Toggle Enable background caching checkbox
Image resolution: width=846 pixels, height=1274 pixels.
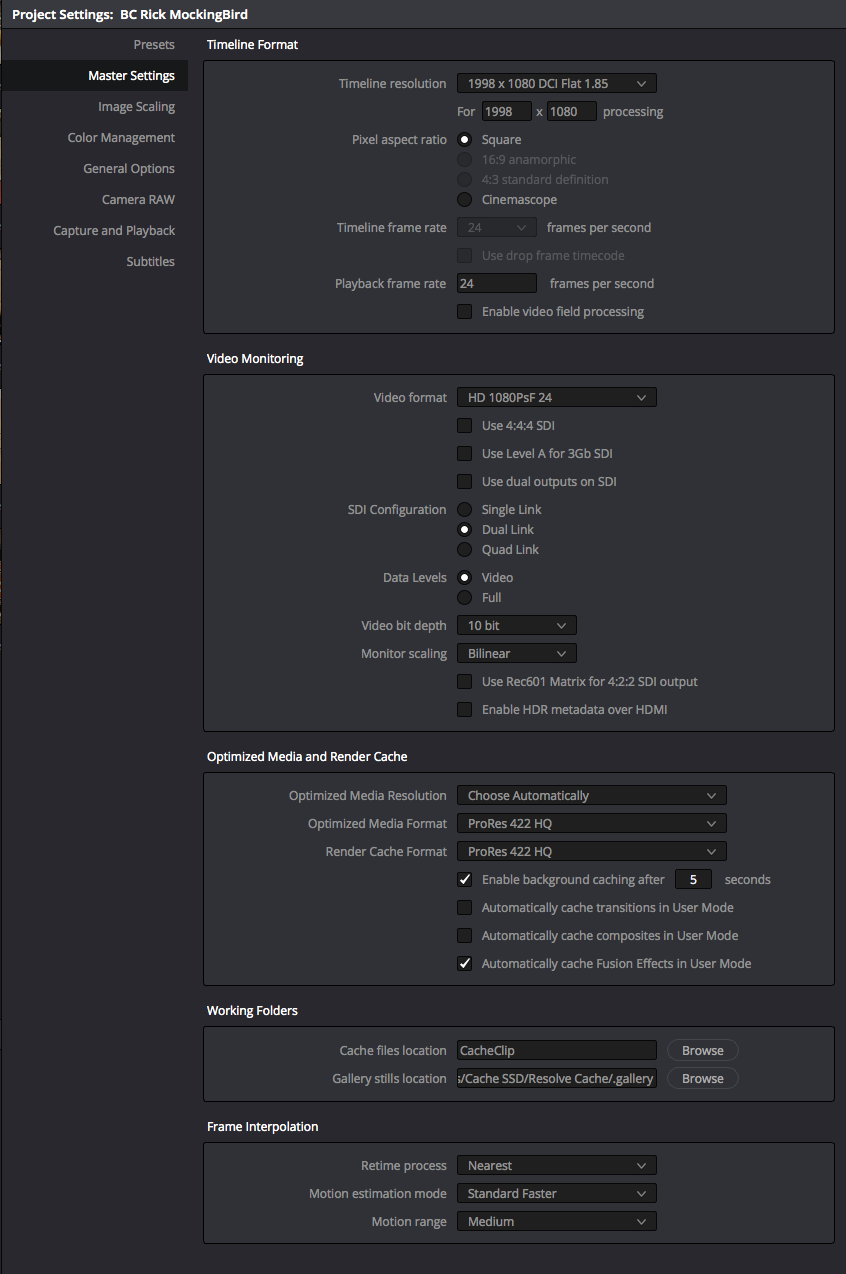(464, 880)
